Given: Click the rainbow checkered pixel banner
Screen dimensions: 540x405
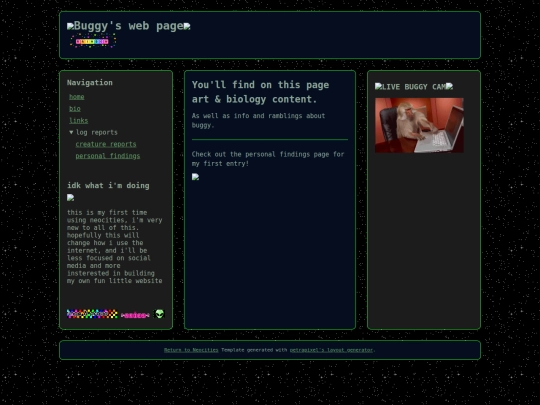Looking at the screenshot, I should coord(92,314).
